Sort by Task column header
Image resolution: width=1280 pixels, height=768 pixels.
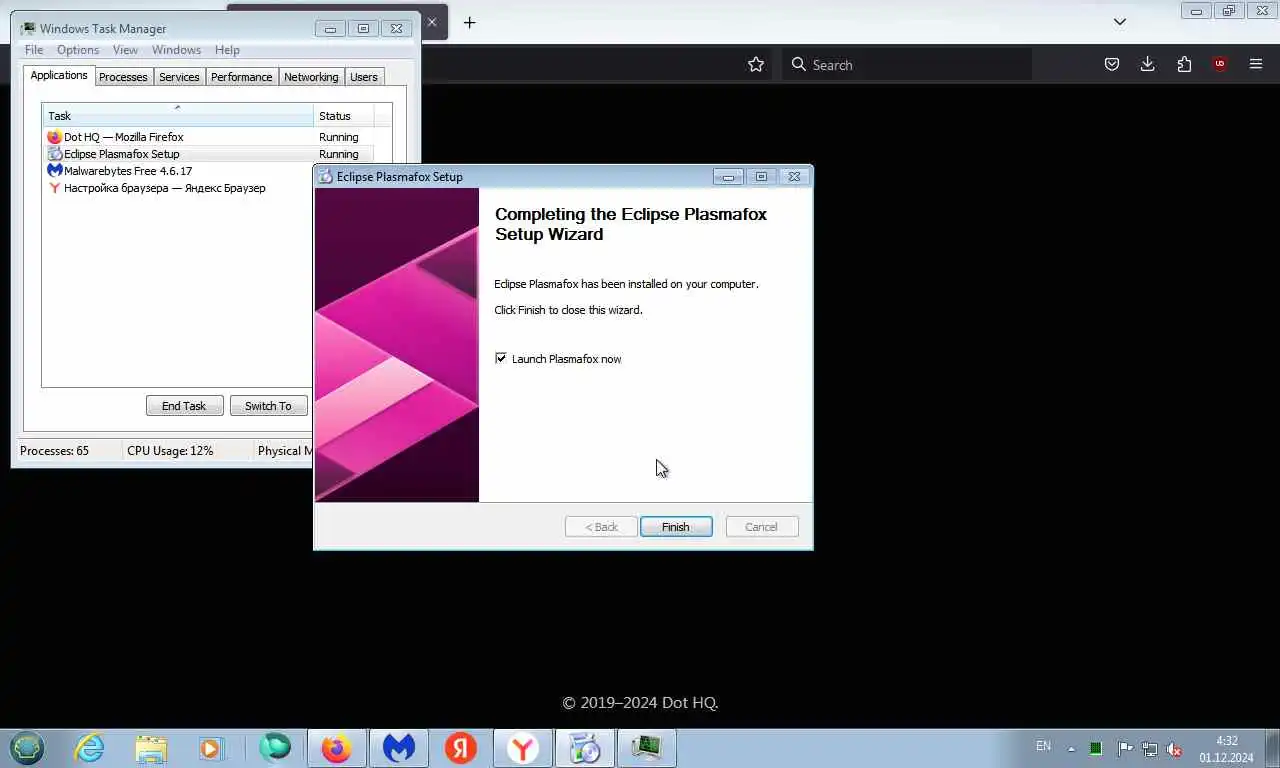point(177,115)
